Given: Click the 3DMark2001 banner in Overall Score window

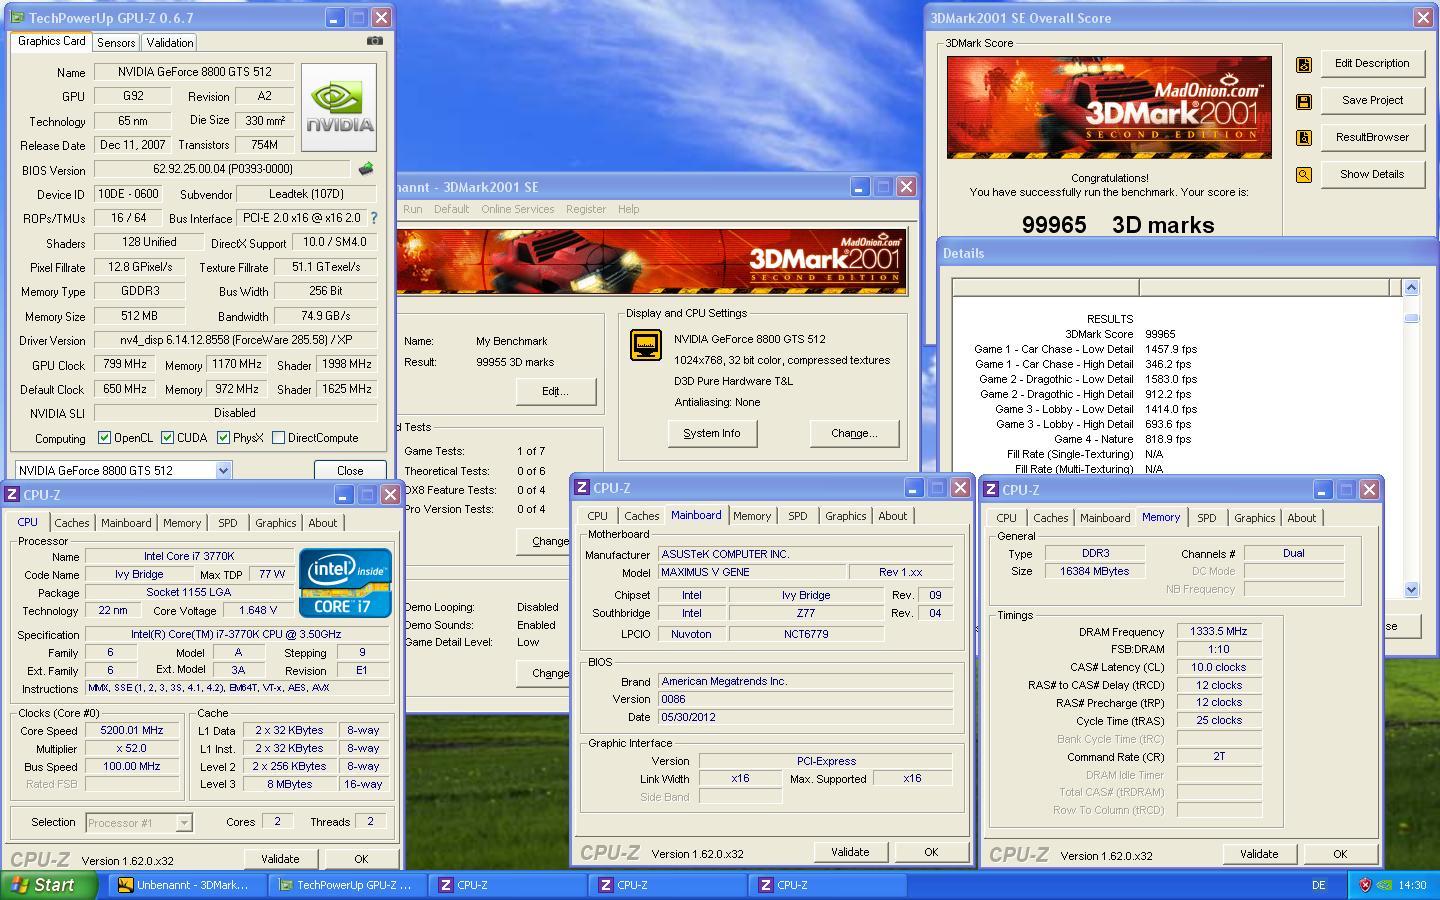Looking at the screenshot, I should [1109, 107].
